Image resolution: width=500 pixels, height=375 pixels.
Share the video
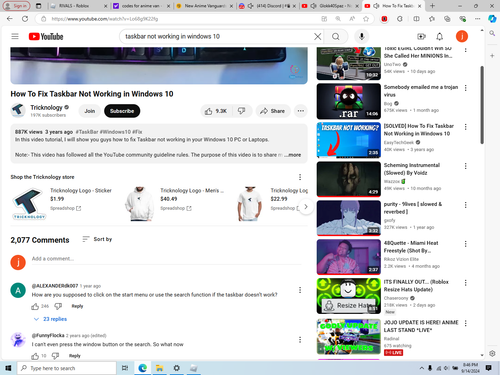(x=273, y=111)
